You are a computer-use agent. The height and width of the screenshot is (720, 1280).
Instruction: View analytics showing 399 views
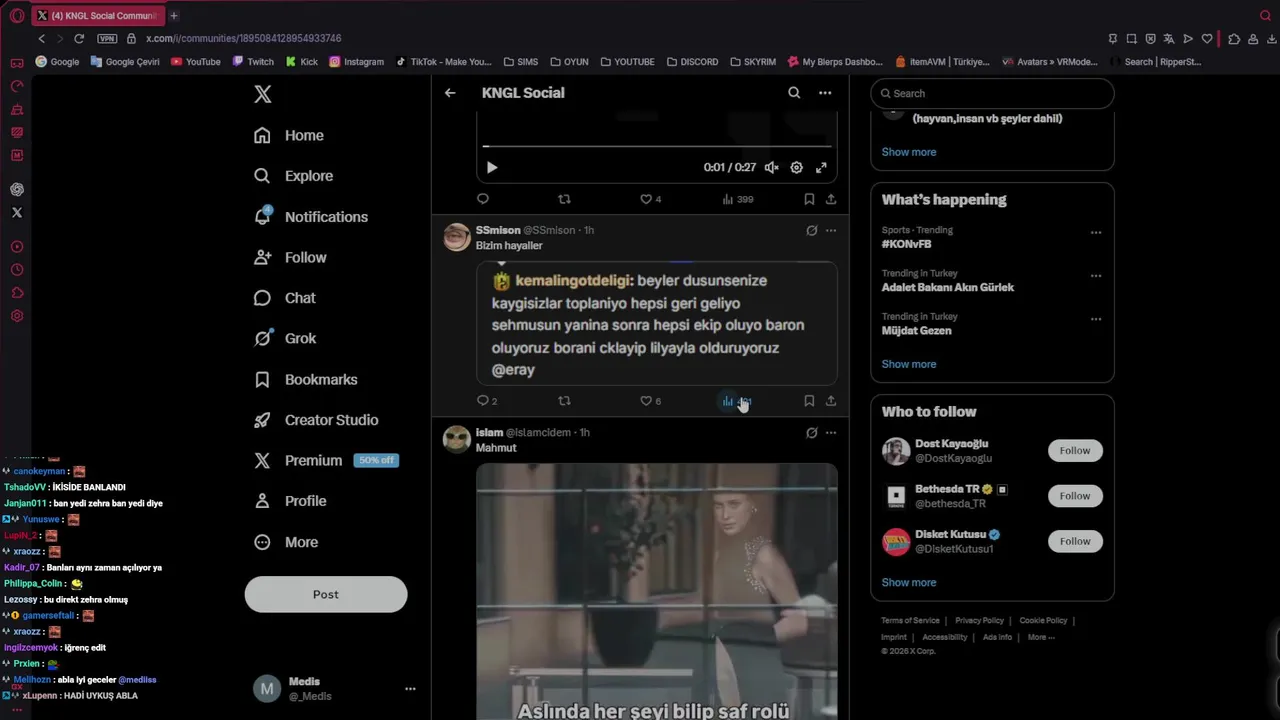pyautogui.click(x=738, y=199)
